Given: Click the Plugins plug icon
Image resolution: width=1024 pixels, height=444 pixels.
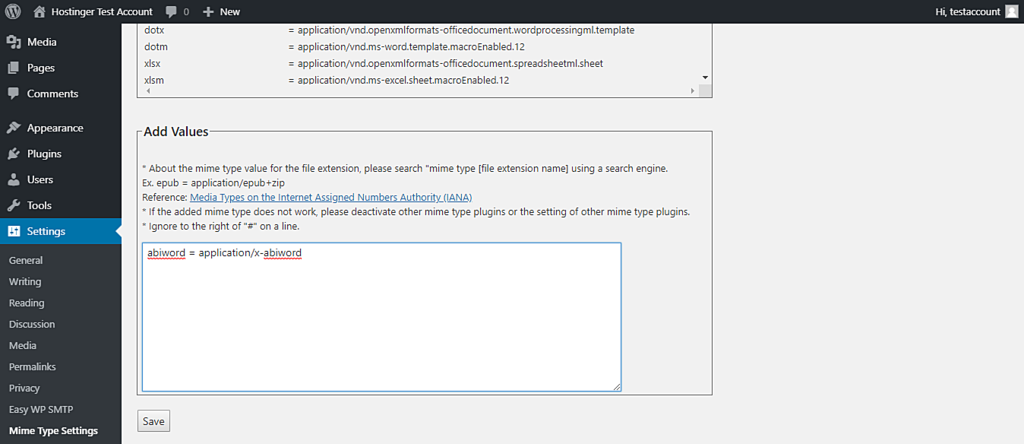Looking at the screenshot, I should (x=13, y=154).
